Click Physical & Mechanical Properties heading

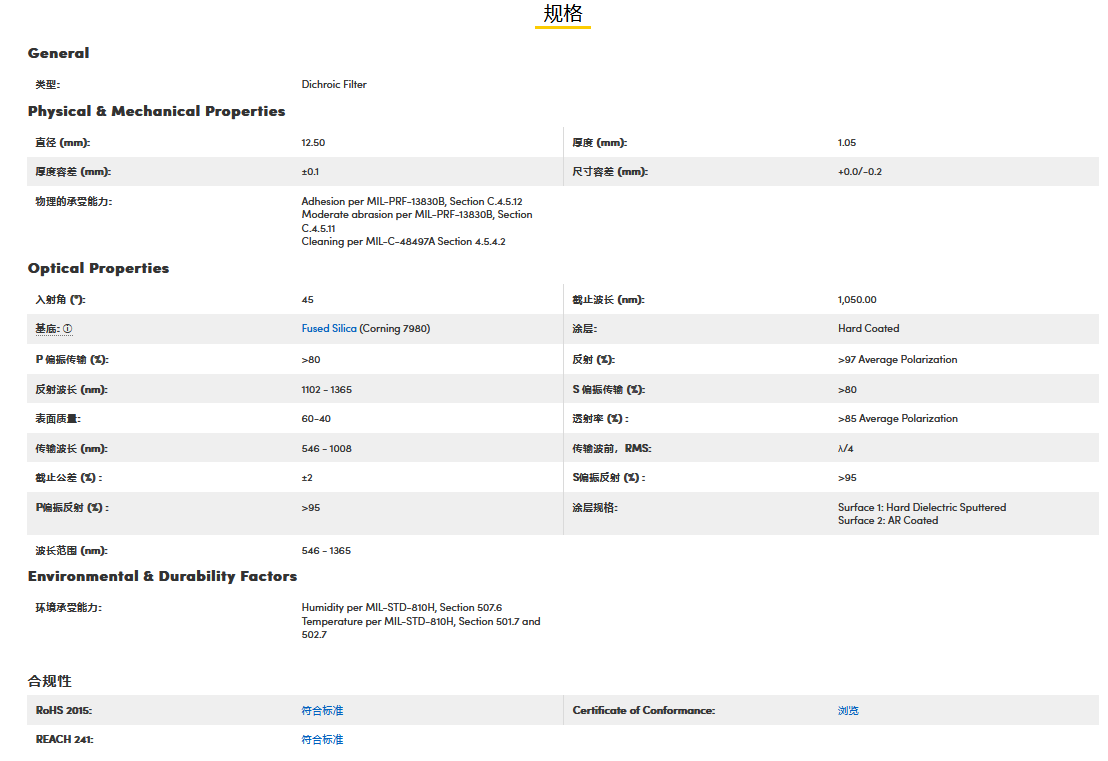[156, 111]
